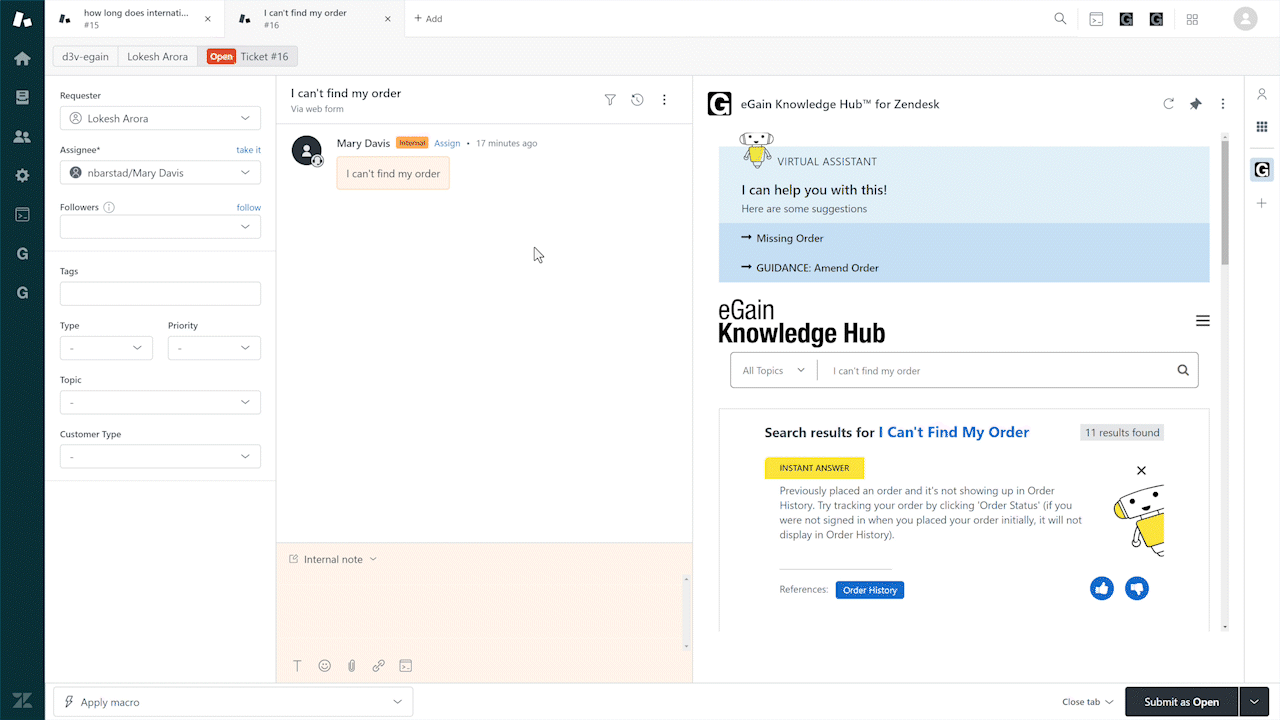Switch to ticket #15 tab
This screenshot has width=1280, height=720.
135,18
